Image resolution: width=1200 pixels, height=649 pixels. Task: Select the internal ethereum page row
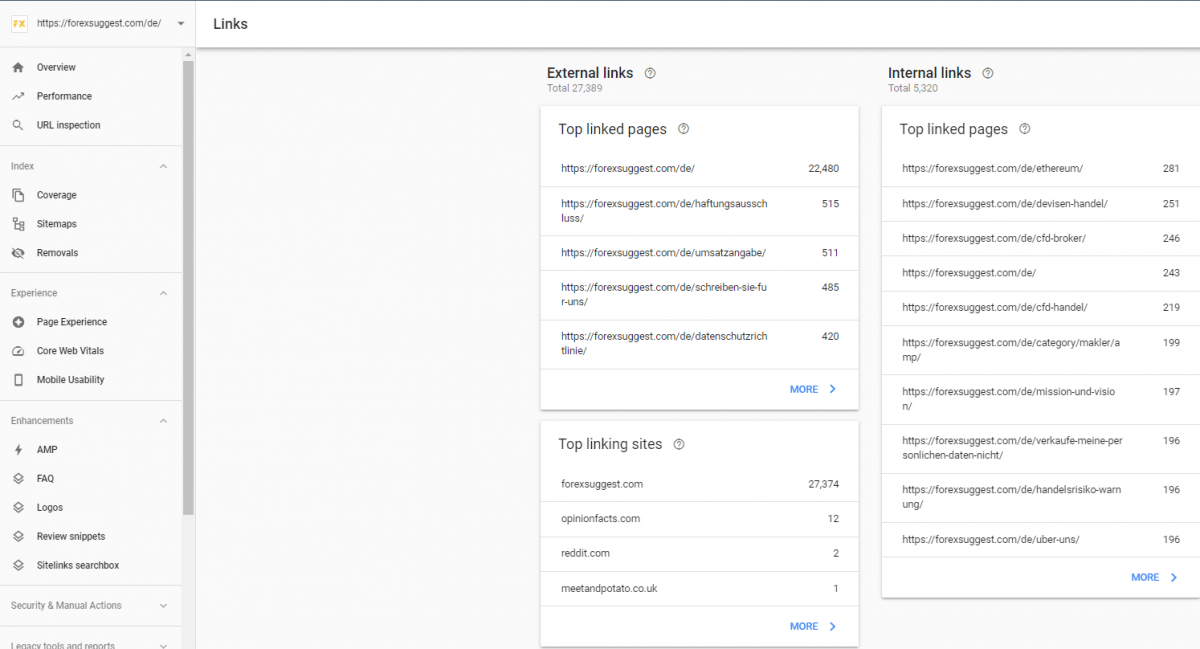(1040, 169)
